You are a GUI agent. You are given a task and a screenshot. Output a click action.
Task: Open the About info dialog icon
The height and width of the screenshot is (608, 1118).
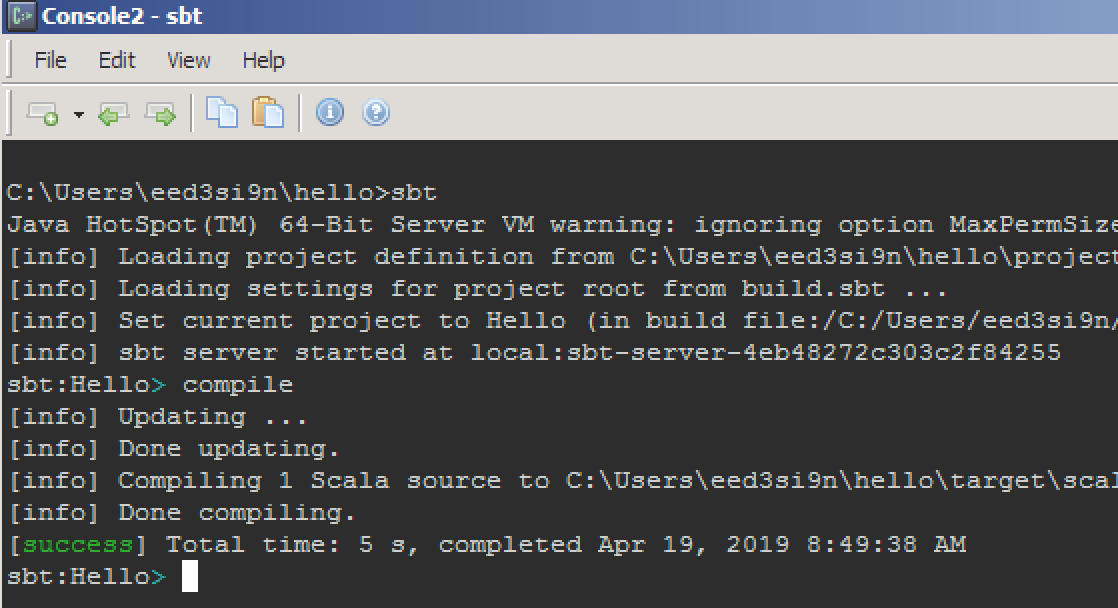point(330,112)
